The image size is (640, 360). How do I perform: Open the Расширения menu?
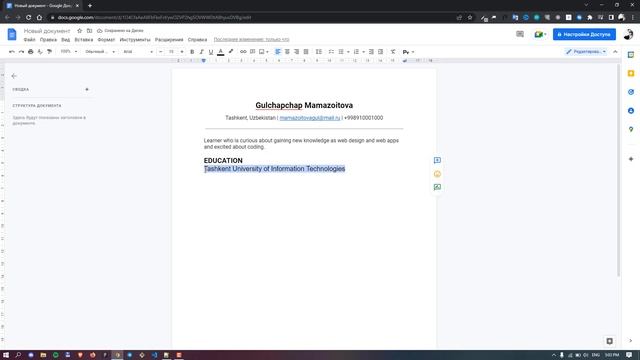coord(169,40)
